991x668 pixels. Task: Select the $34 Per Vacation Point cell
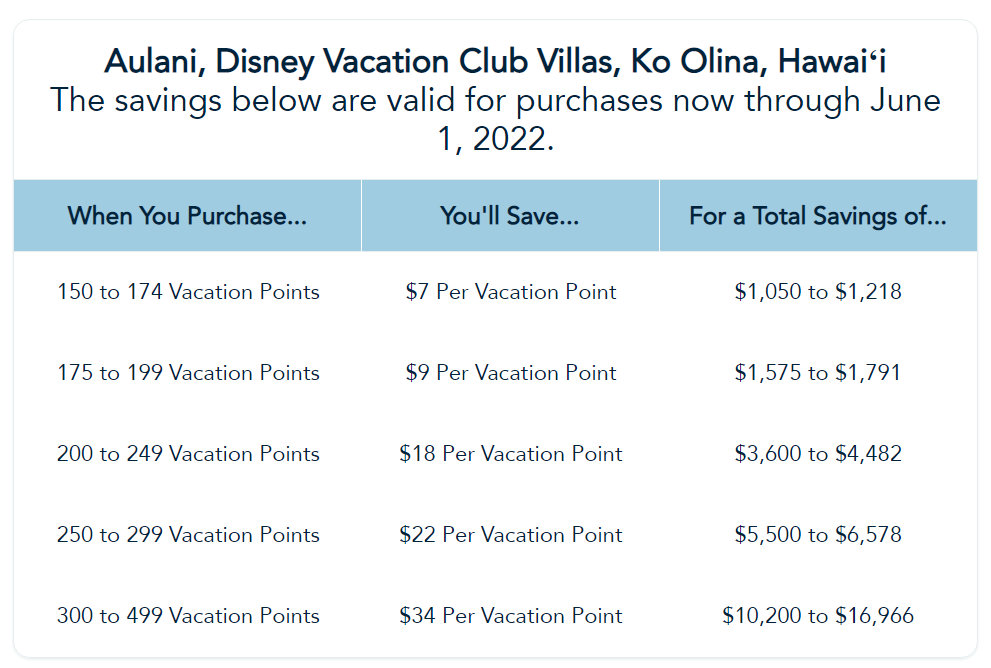(510, 616)
